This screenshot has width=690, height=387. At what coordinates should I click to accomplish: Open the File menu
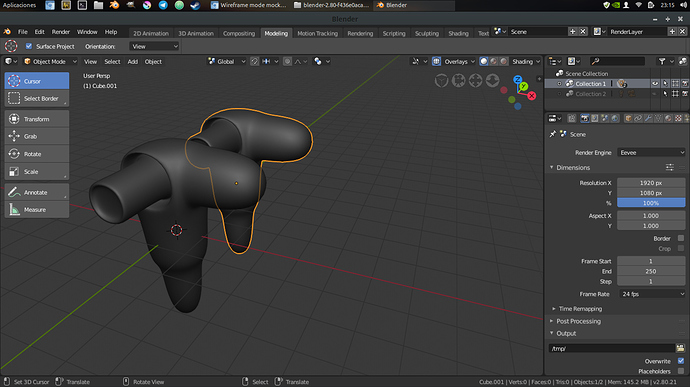point(22,32)
